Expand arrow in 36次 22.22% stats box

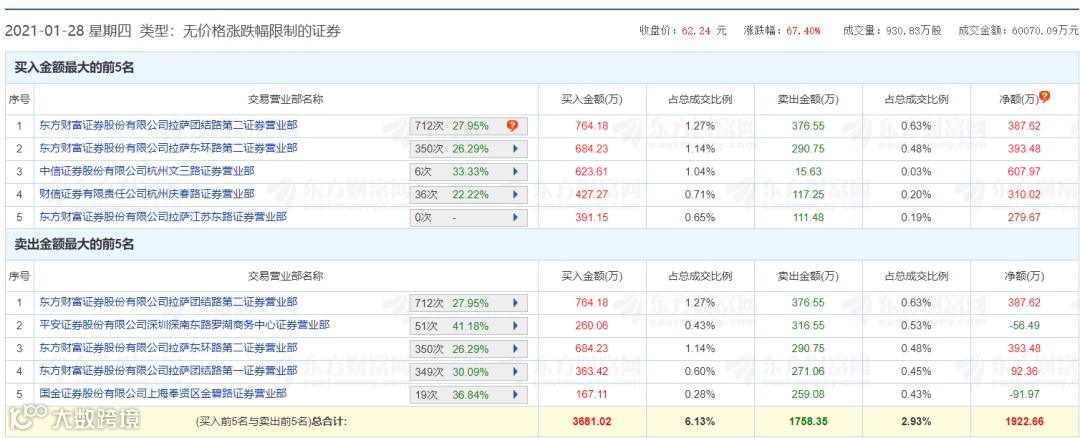pos(516,193)
